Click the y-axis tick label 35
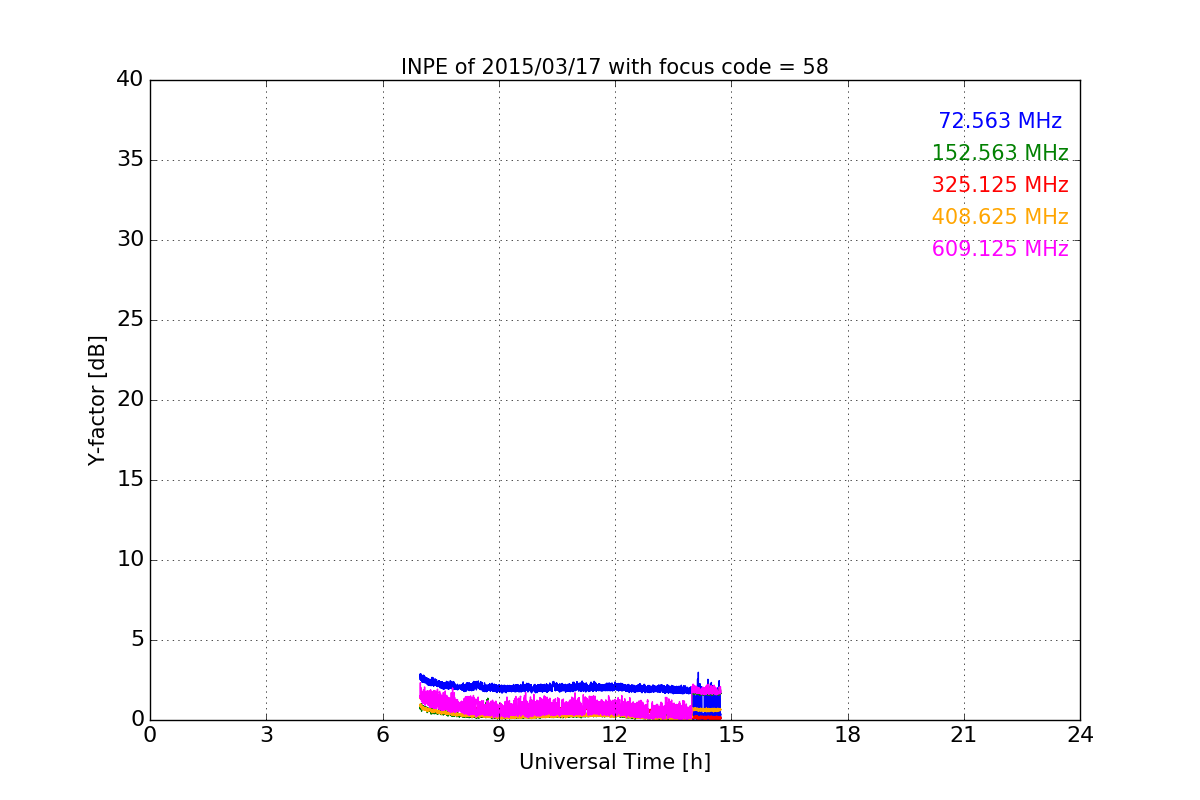Image resolution: width=1200 pixels, height=800 pixels. [130, 160]
